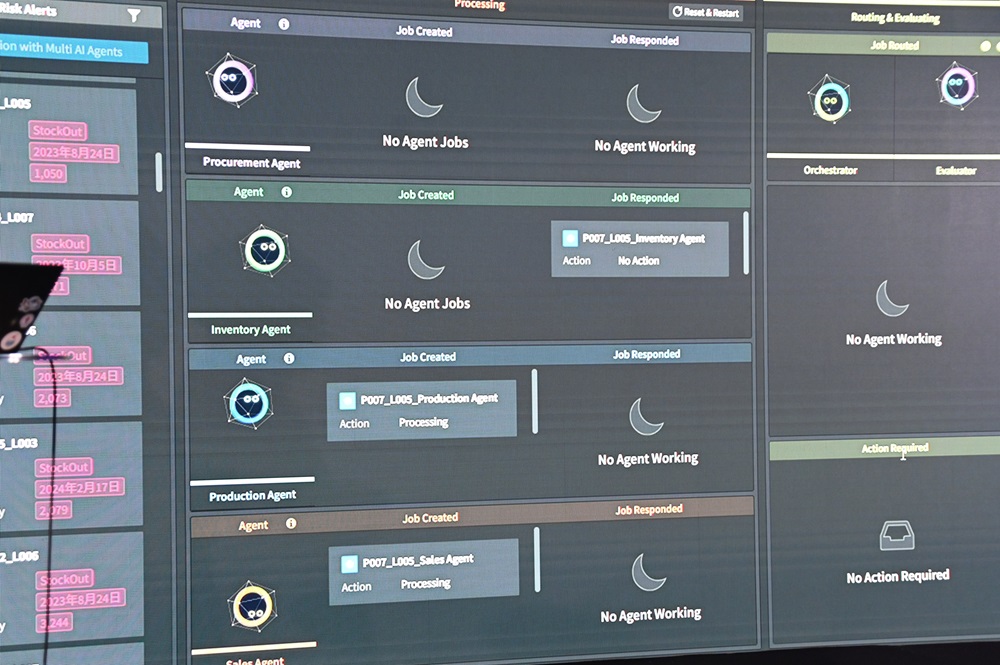
Task: Click the Sales Agent avatar icon
Action: [x=253, y=606]
